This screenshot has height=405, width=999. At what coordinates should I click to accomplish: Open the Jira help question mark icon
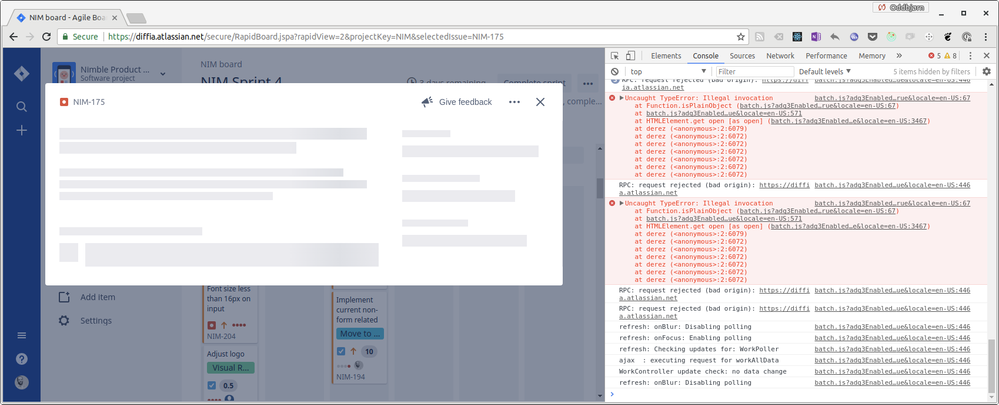22,359
